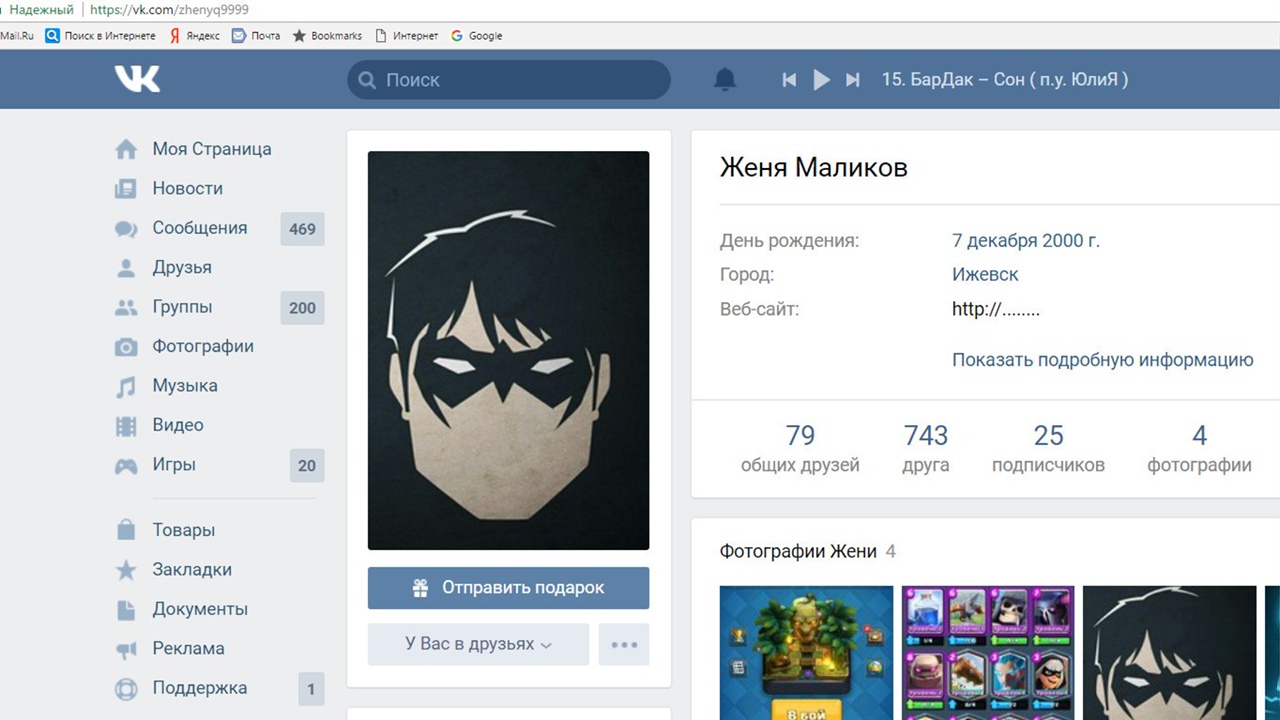
Task: Show detailed profile information
Action: [x=1102, y=360]
